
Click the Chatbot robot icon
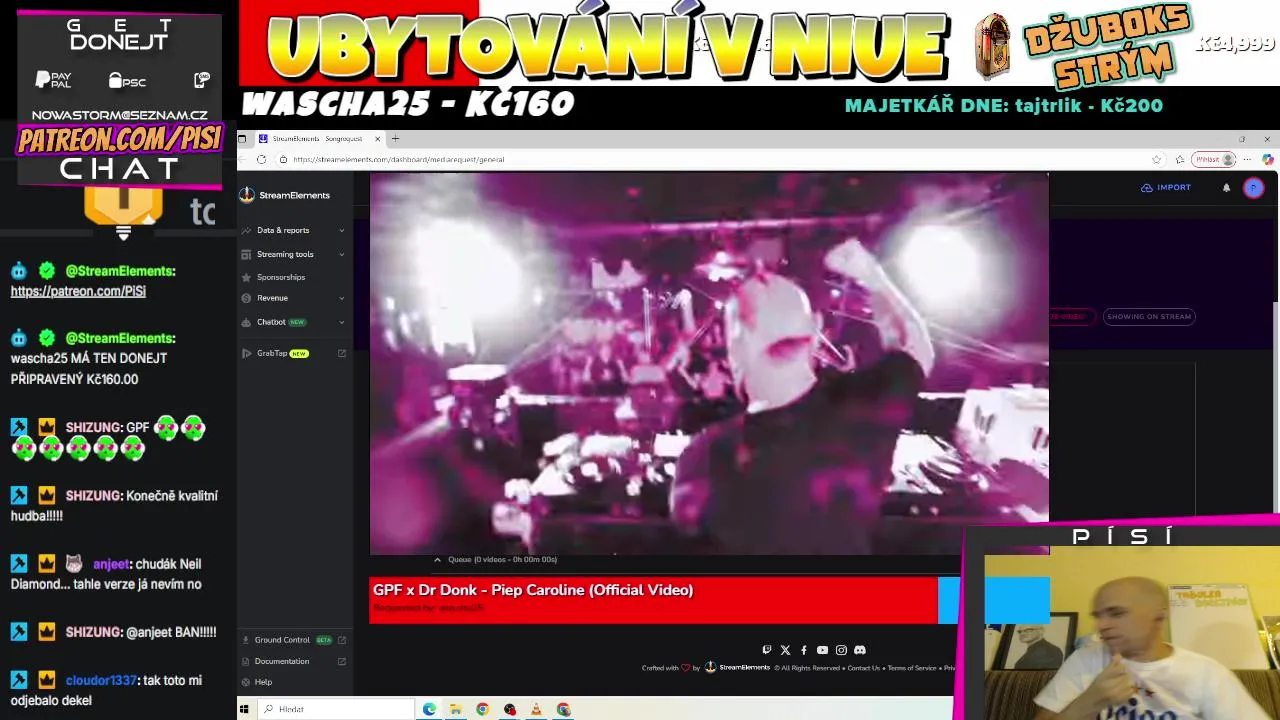click(247, 322)
